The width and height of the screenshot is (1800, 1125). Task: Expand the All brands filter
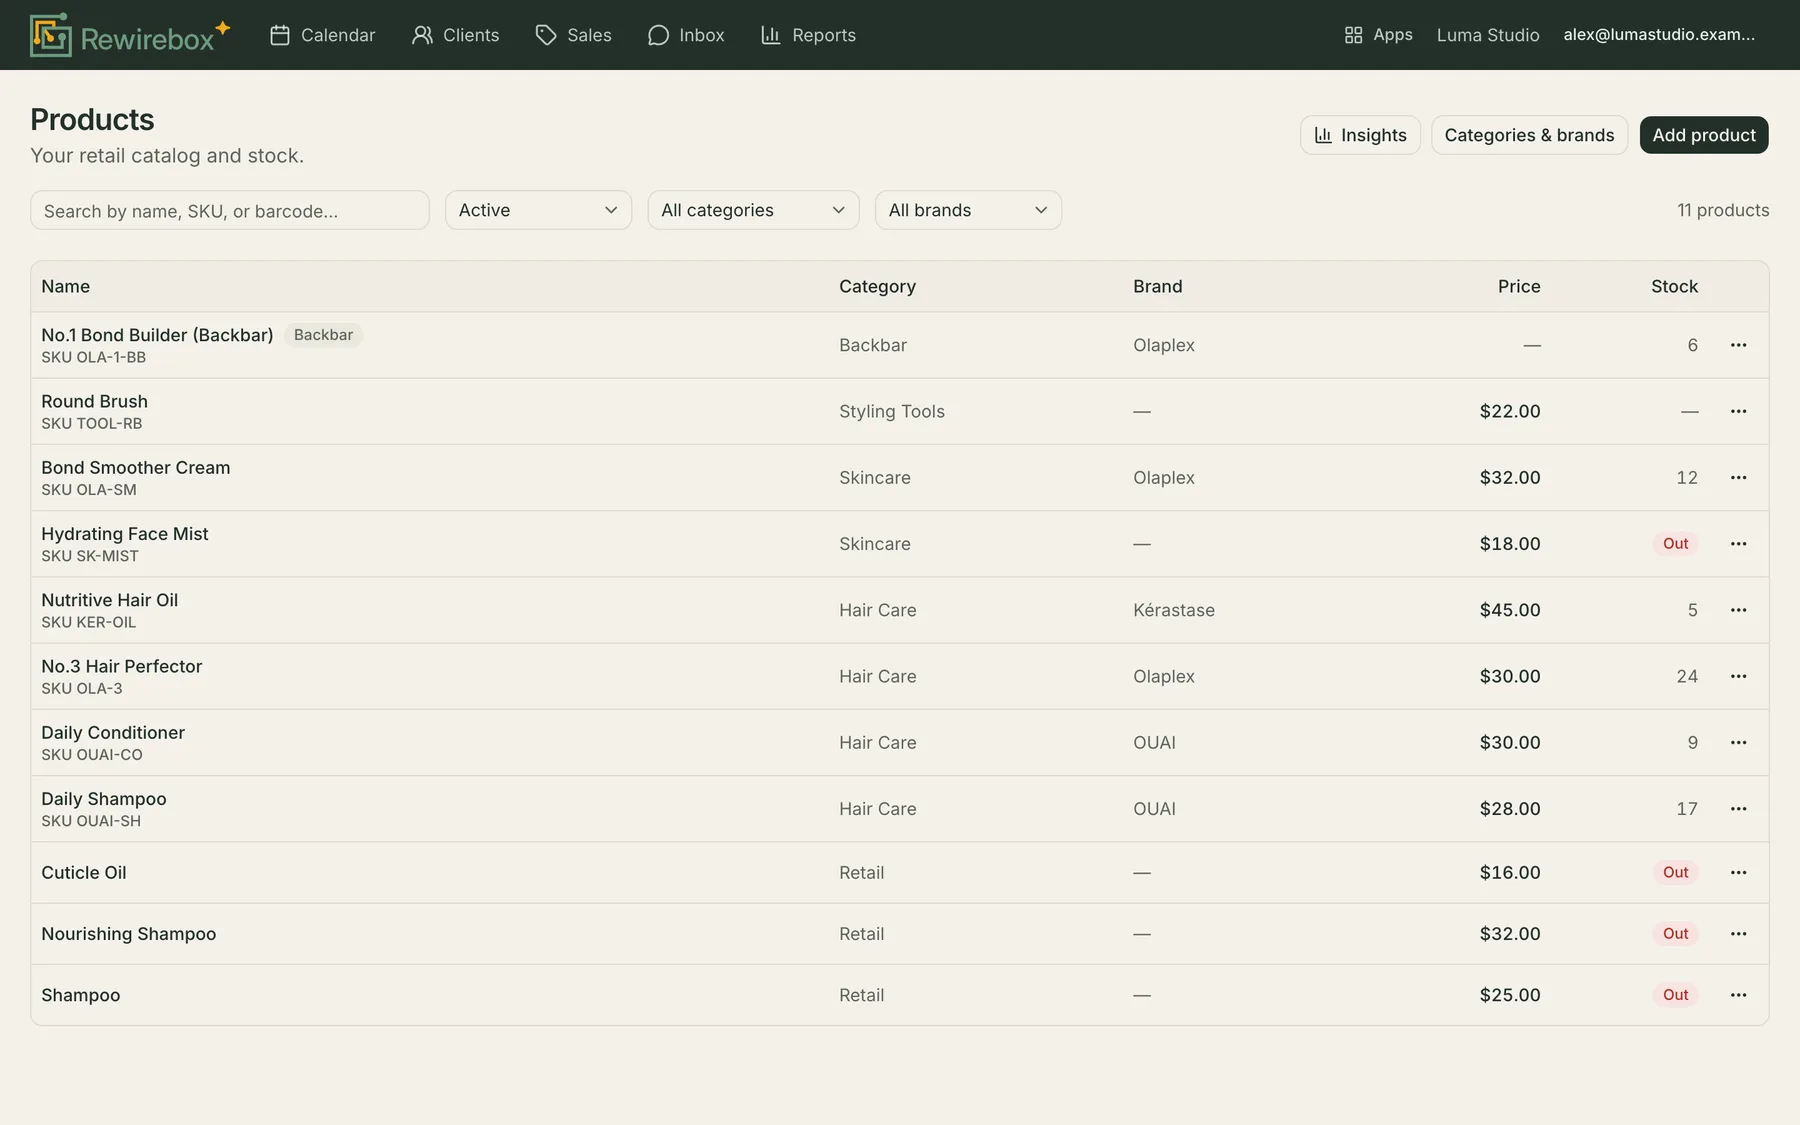(x=968, y=210)
